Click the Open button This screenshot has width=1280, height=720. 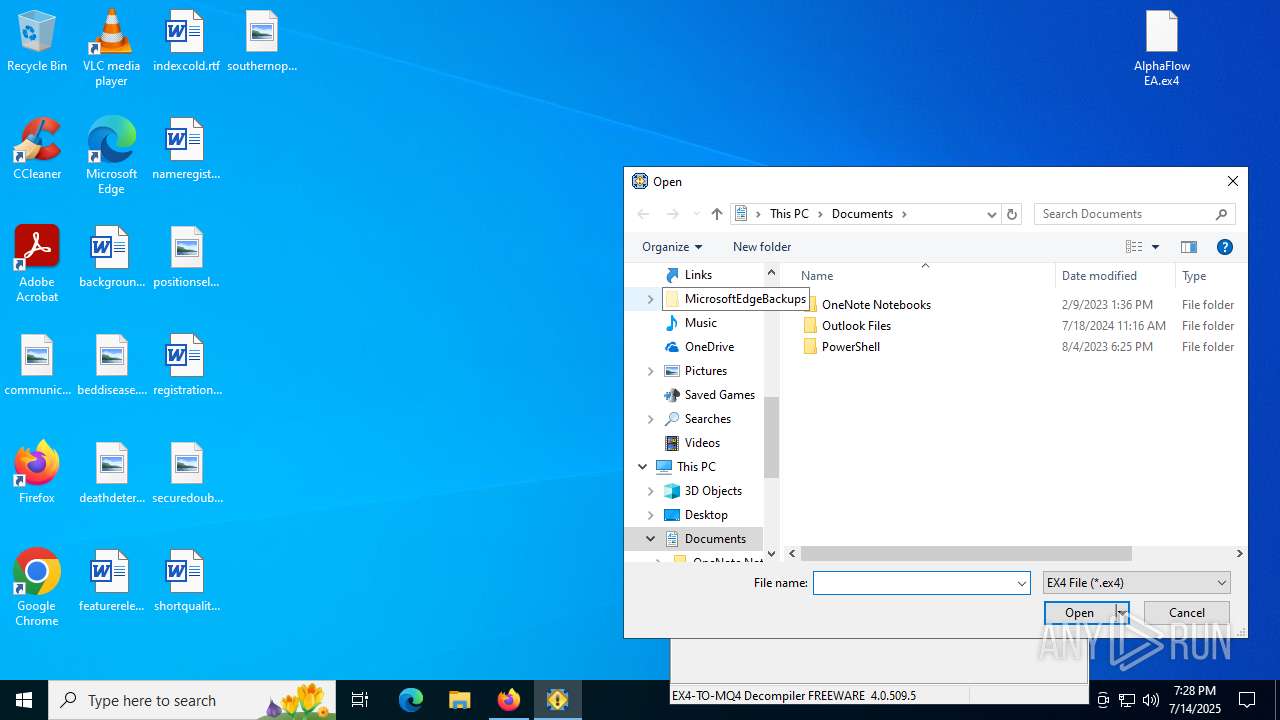pos(1079,613)
